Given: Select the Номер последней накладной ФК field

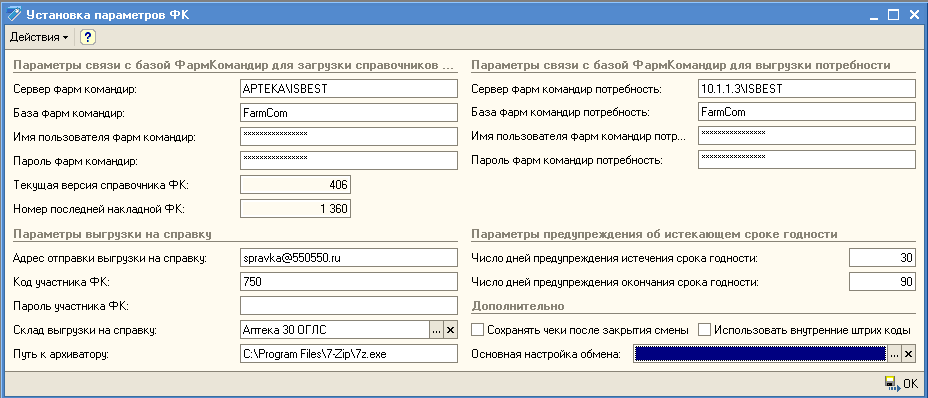Looking at the screenshot, I should pos(295,208).
